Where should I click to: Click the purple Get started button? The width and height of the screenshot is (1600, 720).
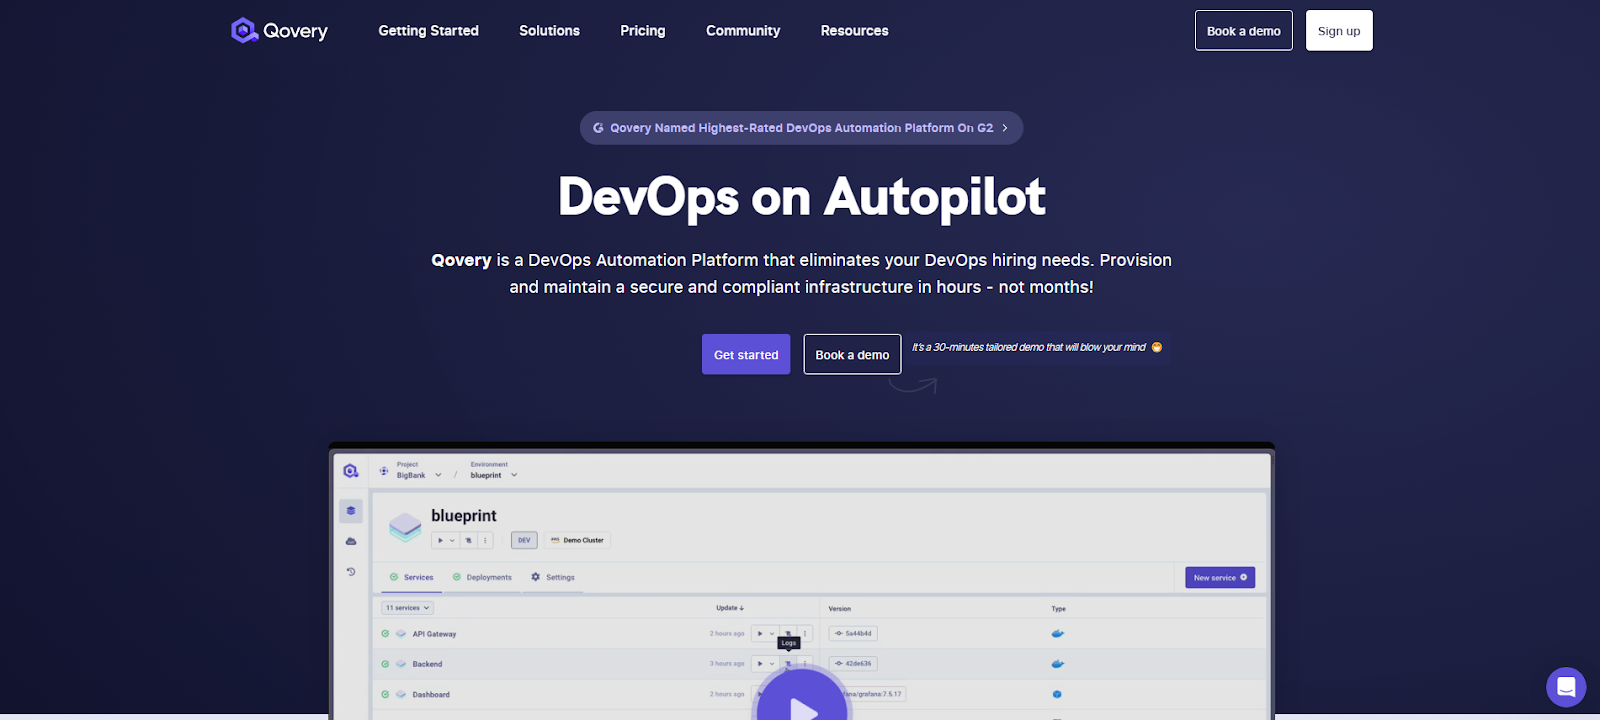point(746,354)
